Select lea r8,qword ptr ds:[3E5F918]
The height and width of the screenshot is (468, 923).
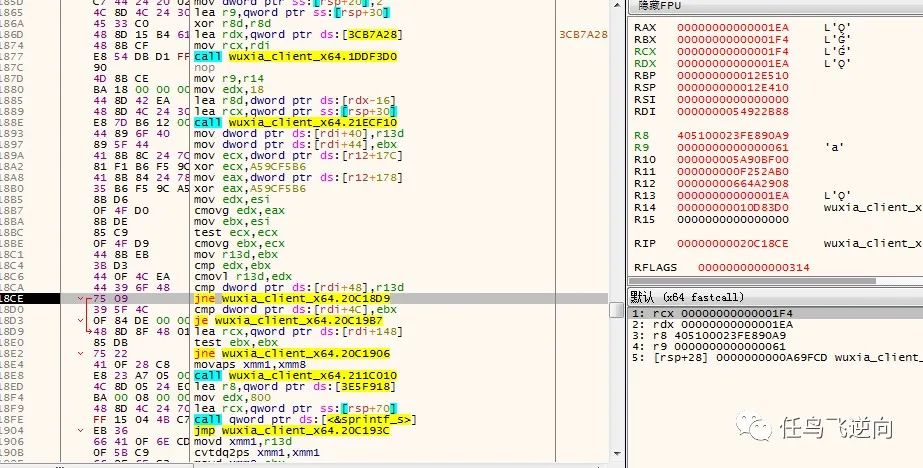point(295,386)
